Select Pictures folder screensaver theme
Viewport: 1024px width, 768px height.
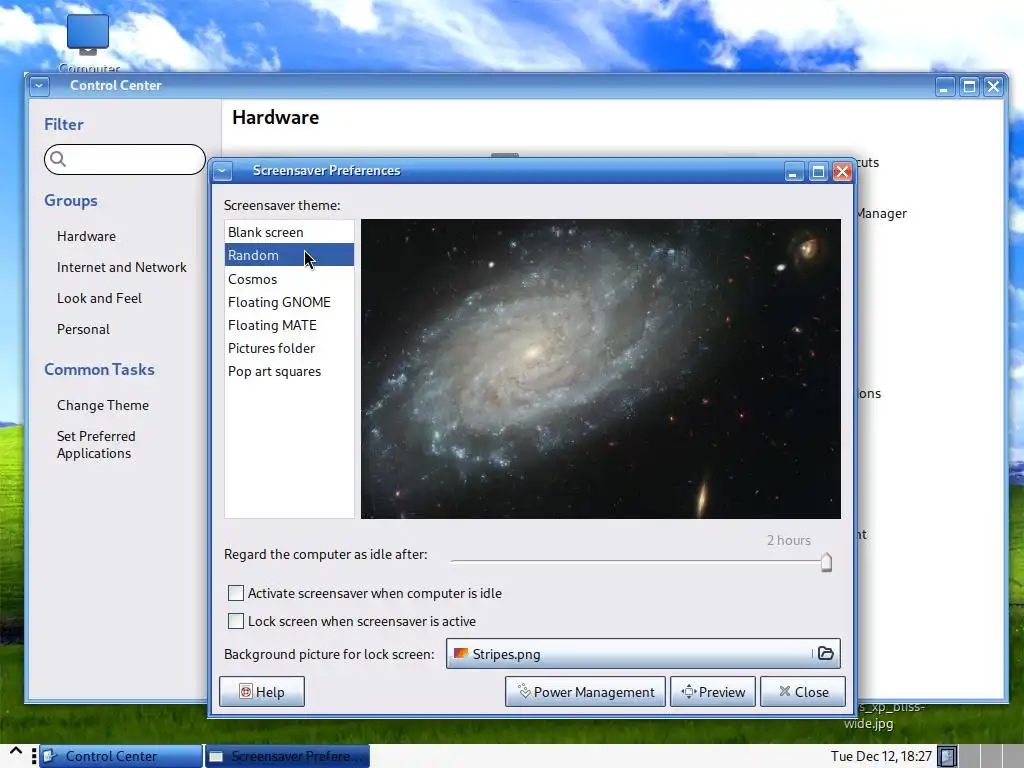point(289,348)
